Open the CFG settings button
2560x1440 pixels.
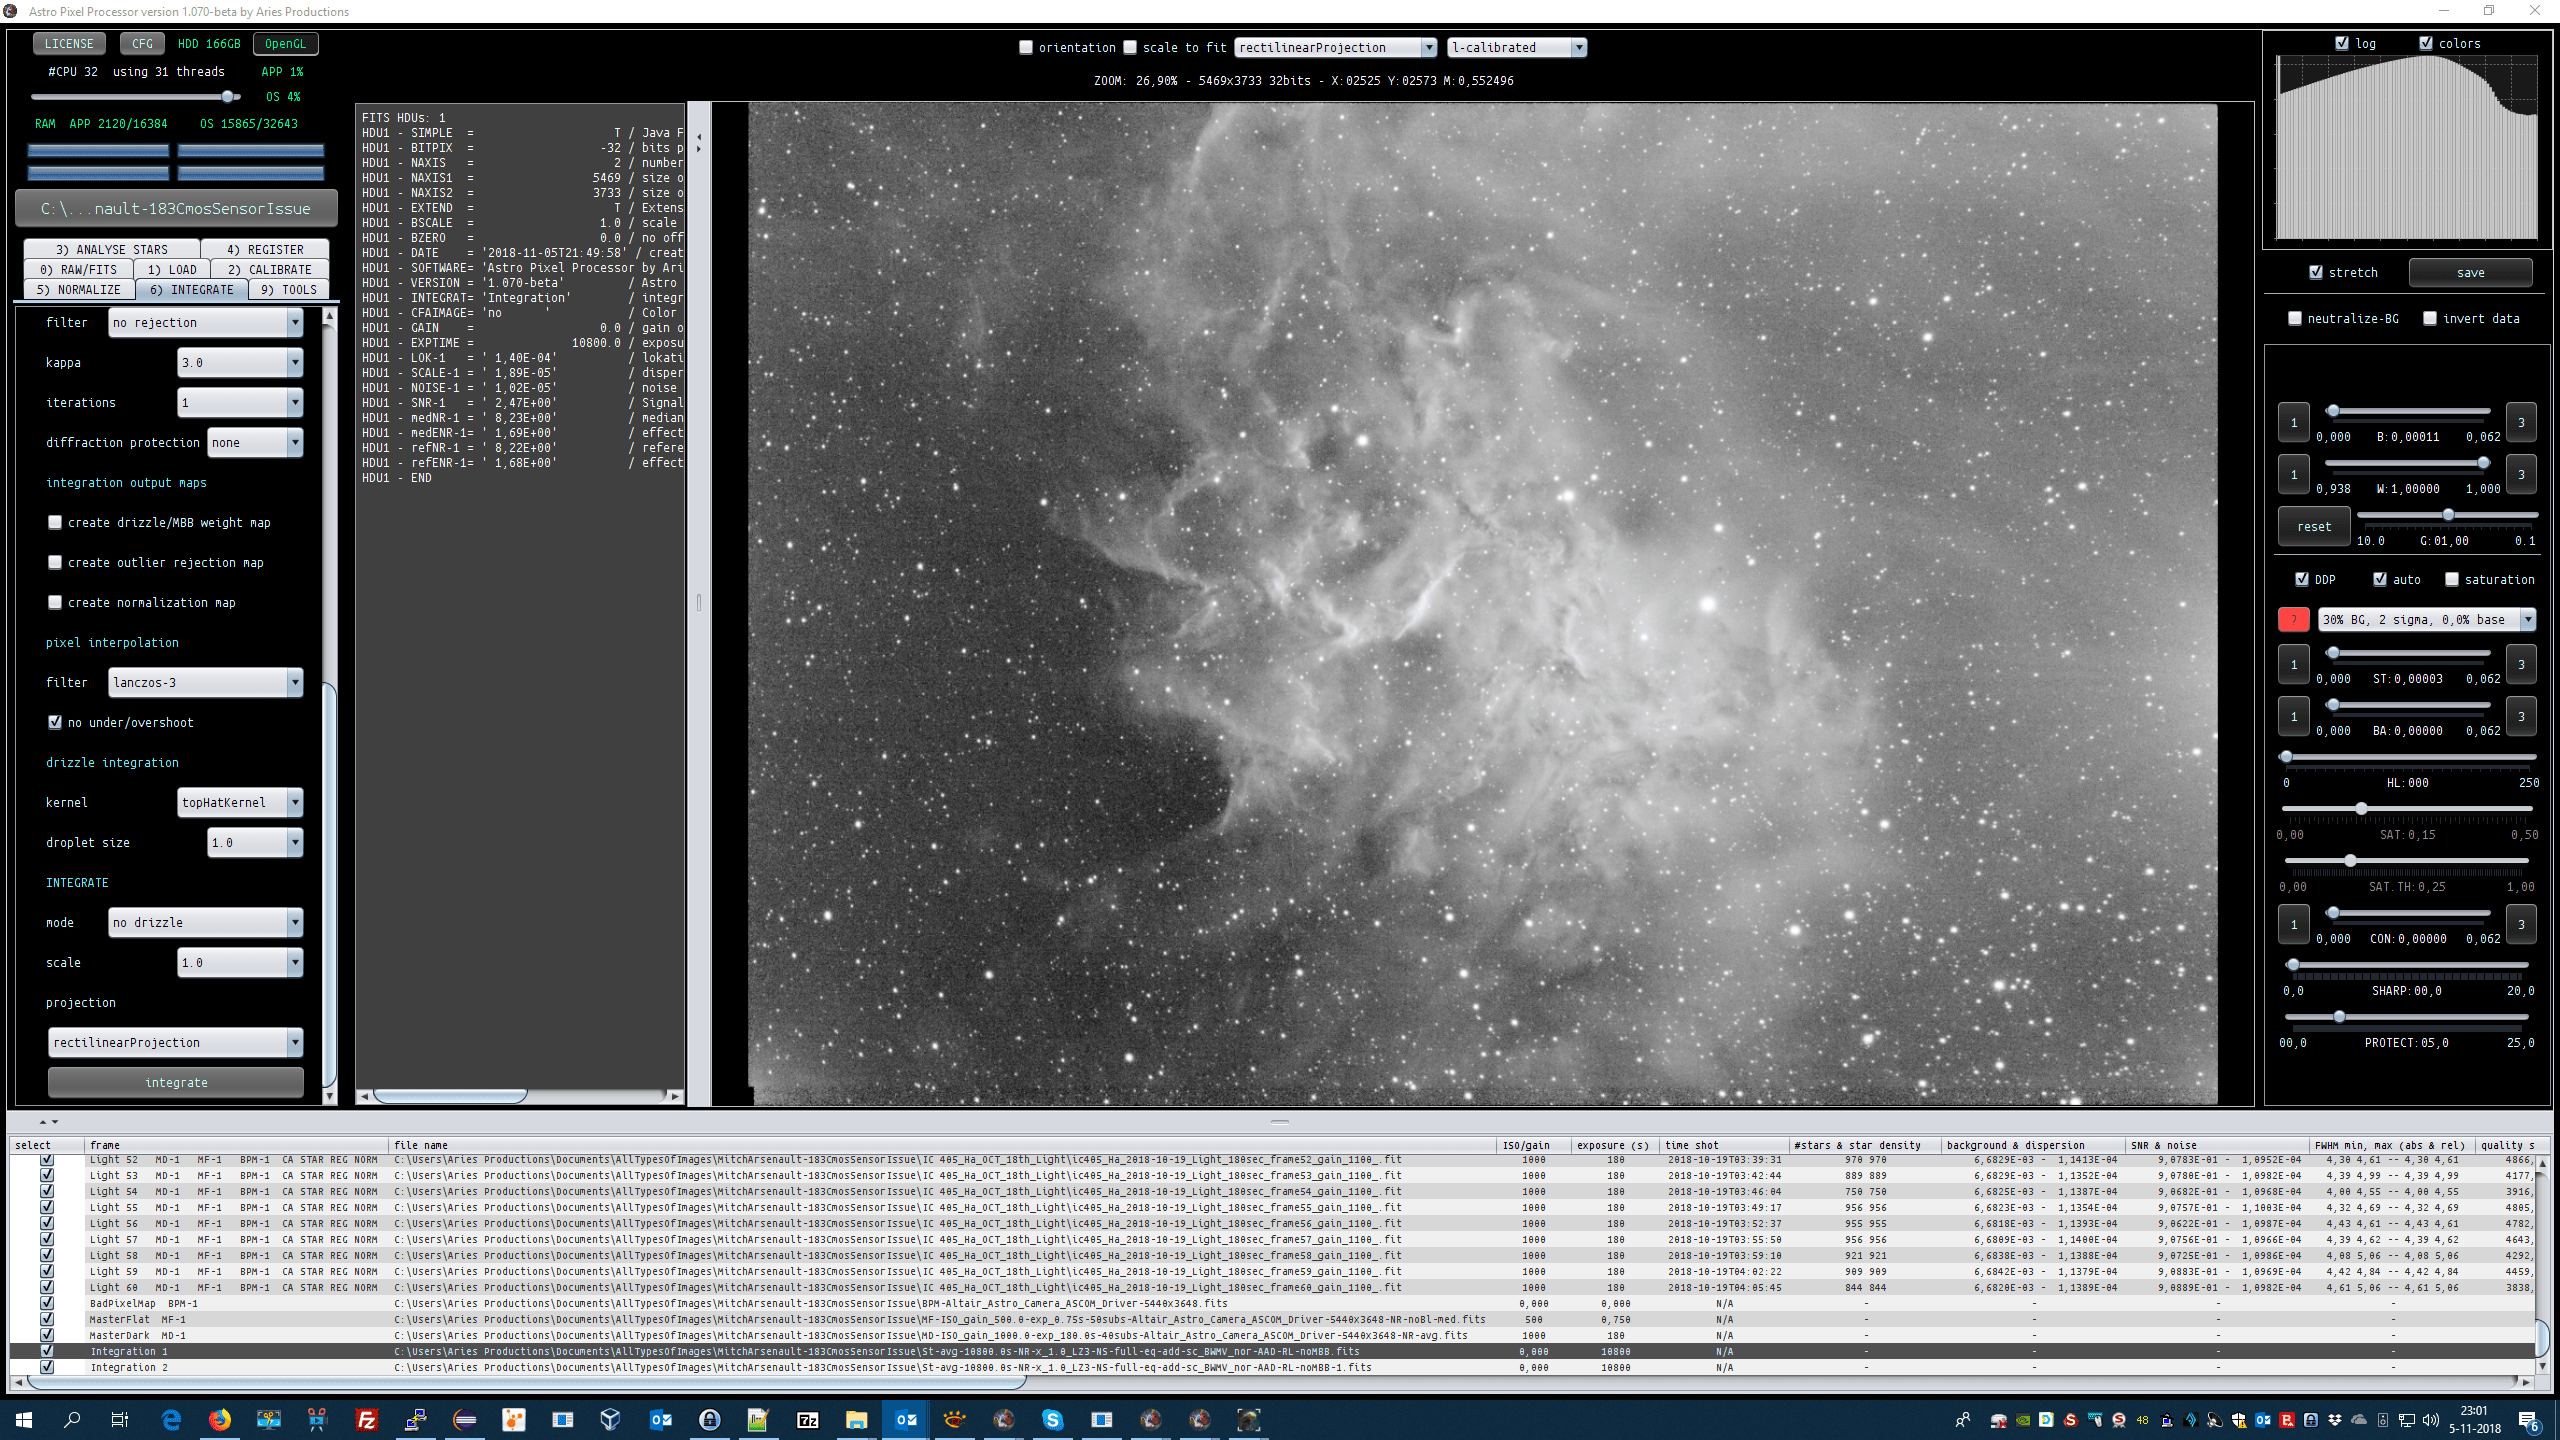click(142, 43)
